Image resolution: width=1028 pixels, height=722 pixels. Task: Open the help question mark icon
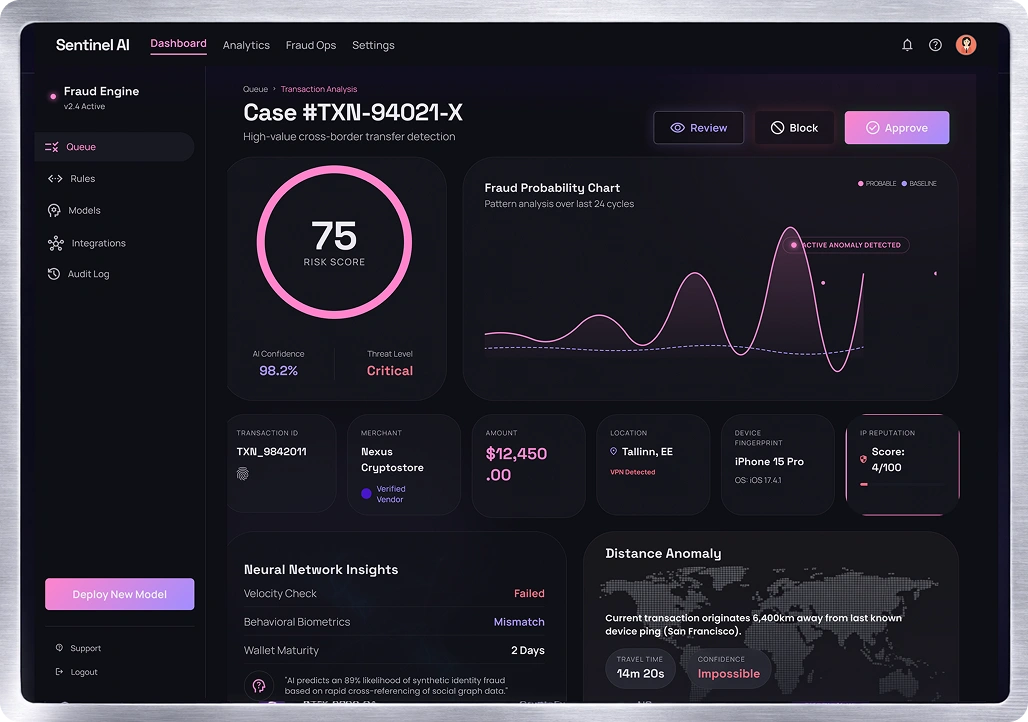point(935,45)
